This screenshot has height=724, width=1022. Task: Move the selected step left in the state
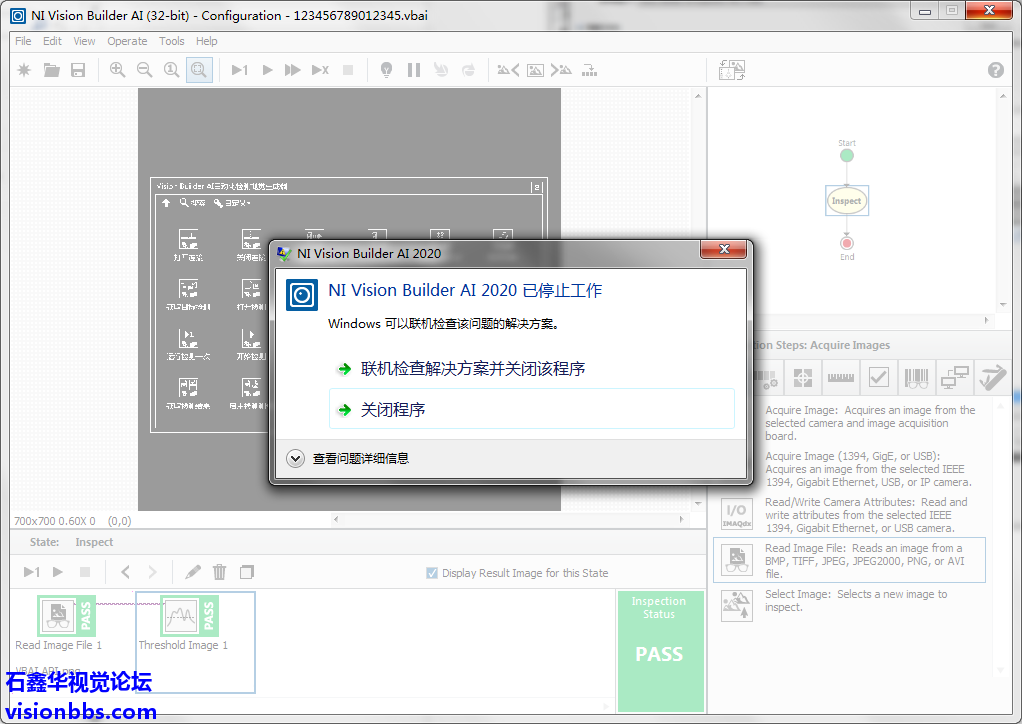point(125,572)
